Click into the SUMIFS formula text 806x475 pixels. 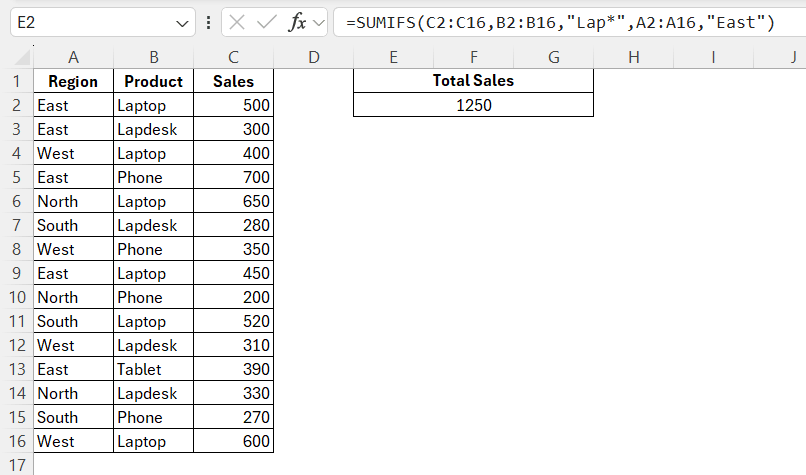tap(560, 22)
